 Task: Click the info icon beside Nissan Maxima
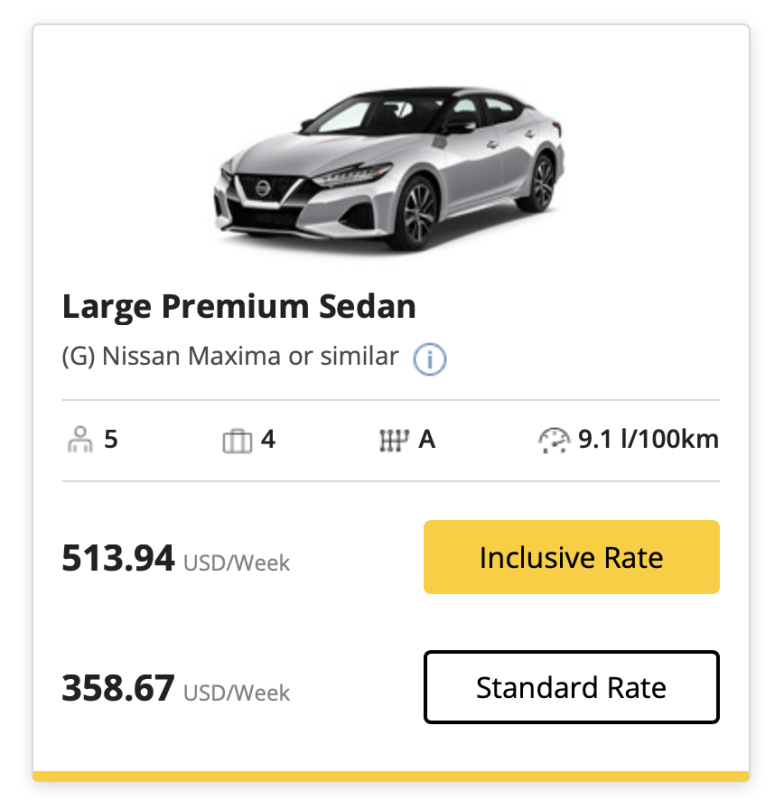[x=430, y=359]
